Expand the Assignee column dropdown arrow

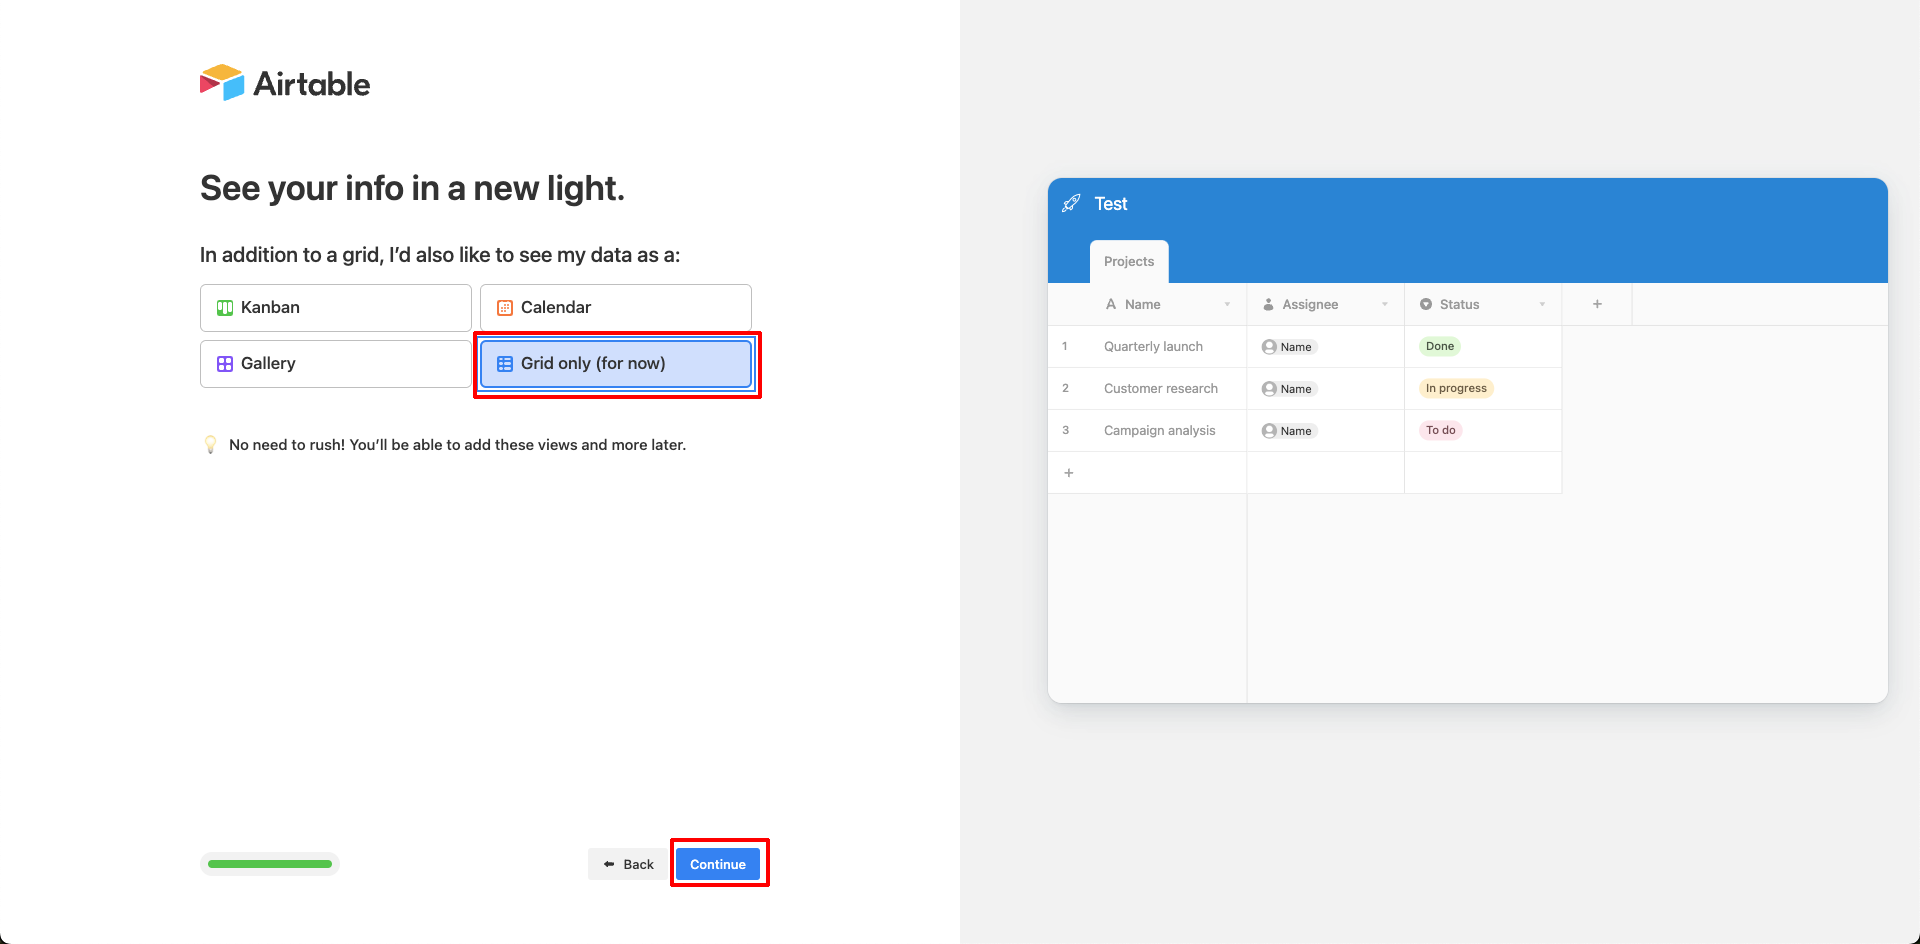[x=1385, y=304]
